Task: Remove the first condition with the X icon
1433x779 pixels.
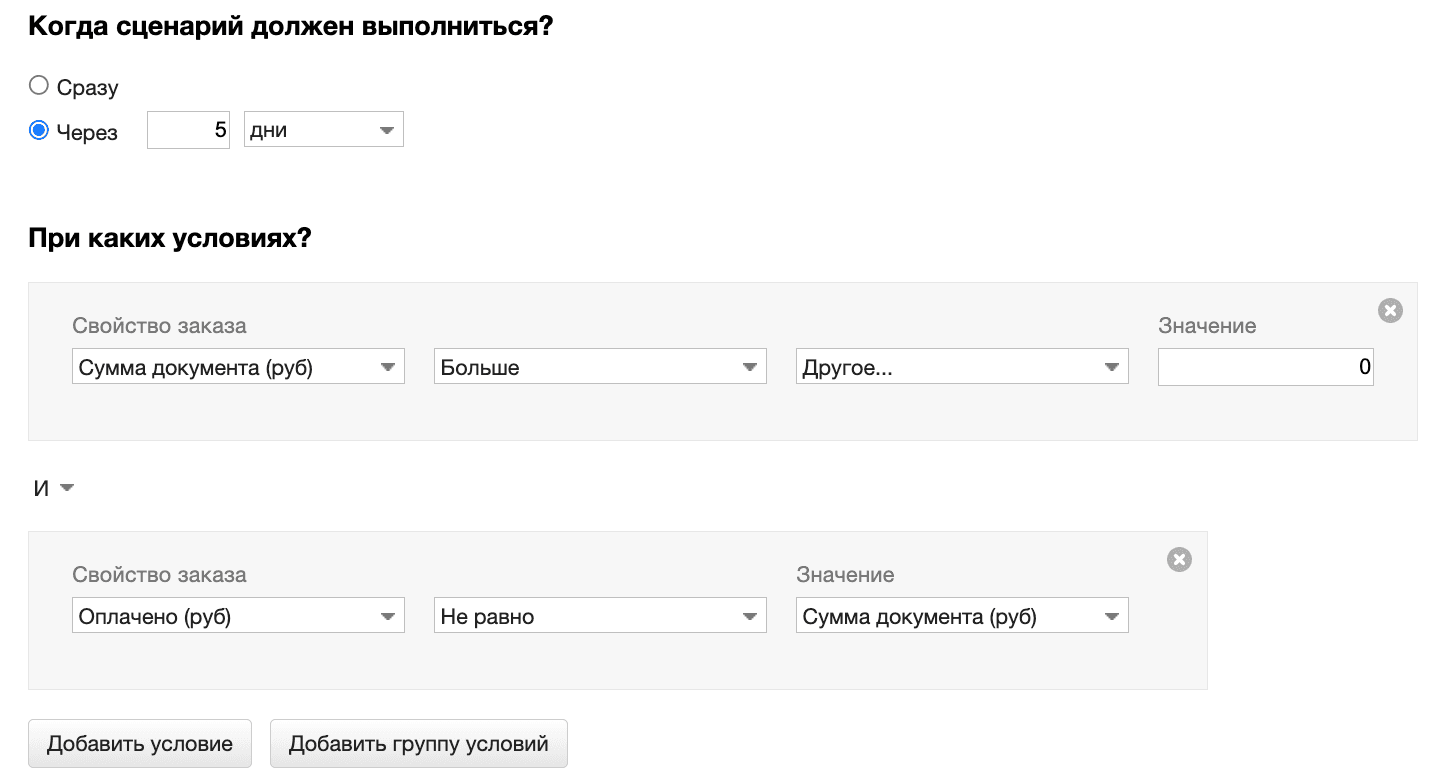Action: [x=1390, y=311]
